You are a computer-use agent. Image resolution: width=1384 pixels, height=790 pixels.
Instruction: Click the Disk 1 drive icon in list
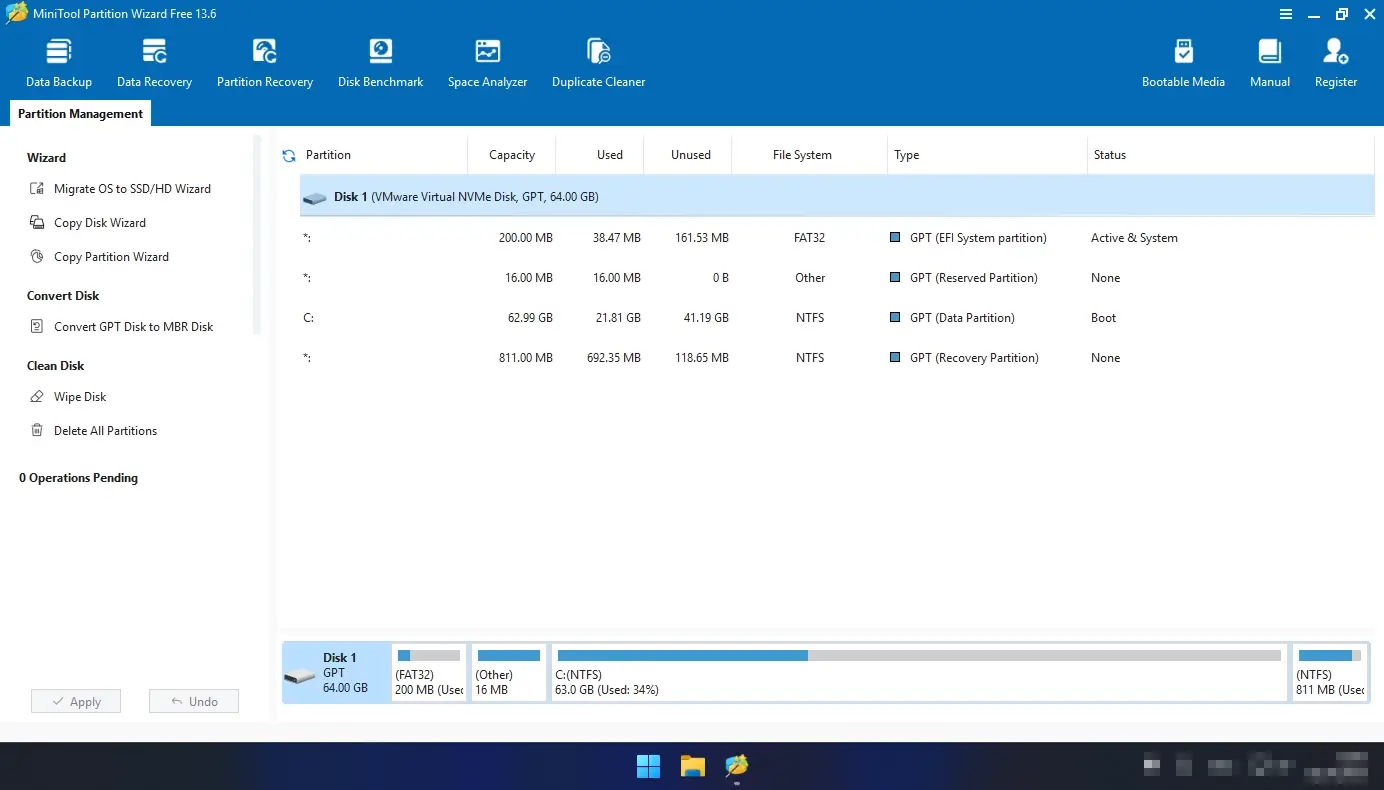pyautogui.click(x=315, y=198)
